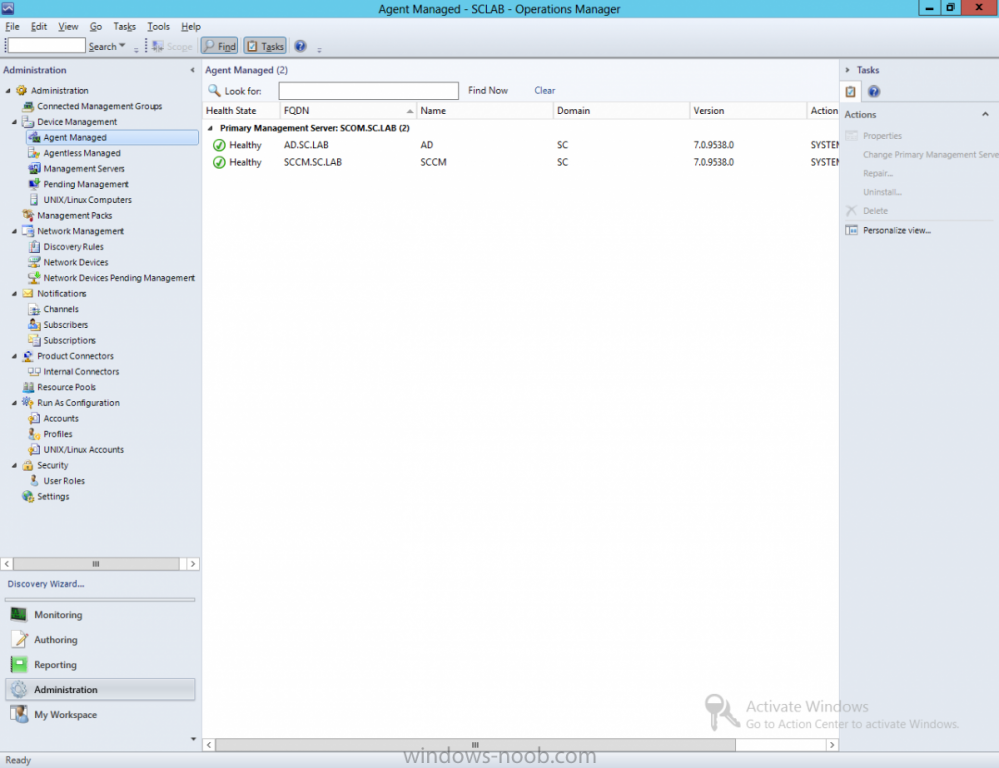Open the Monitoring workspace icon
The image size is (999, 768).
(x=19, y=614)
